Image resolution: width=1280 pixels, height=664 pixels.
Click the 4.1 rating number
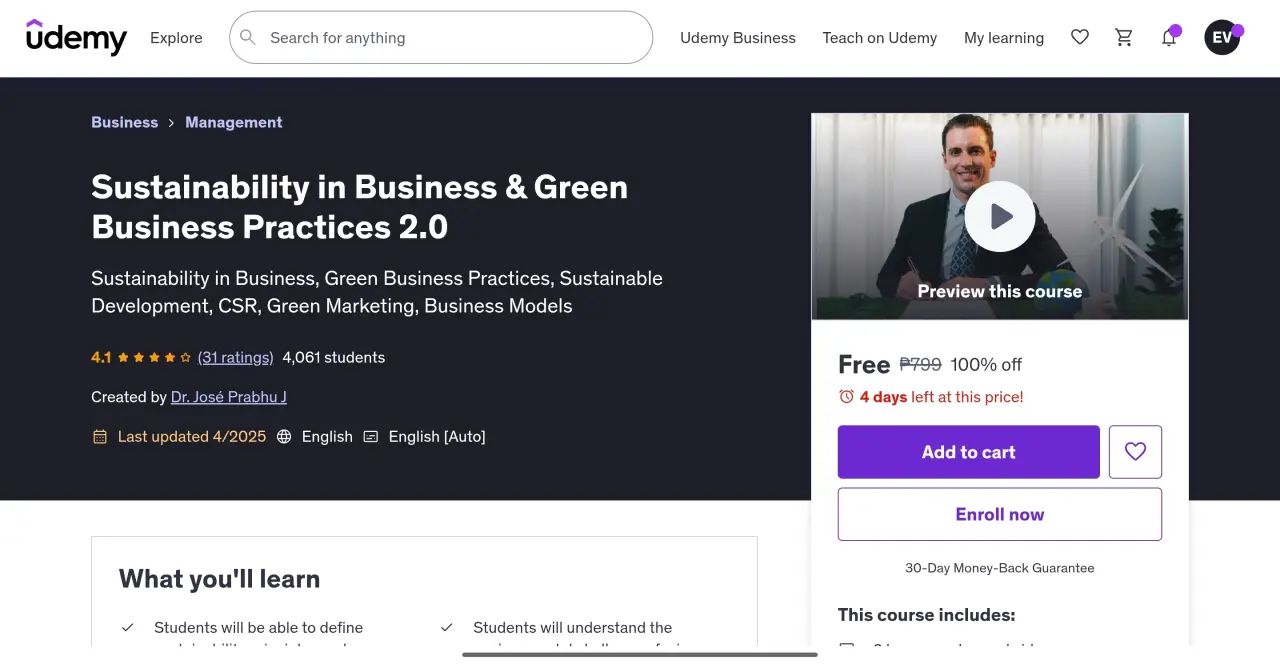click(101, 357)
